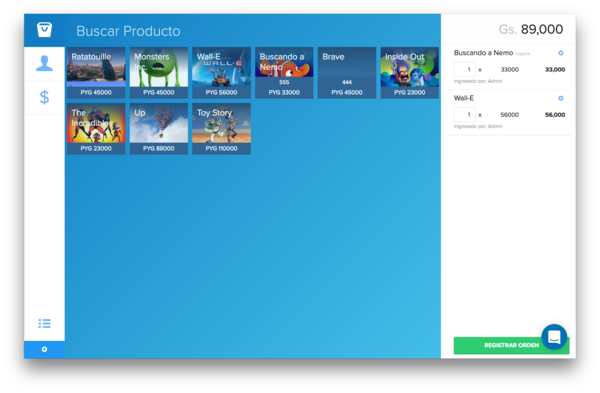Select the Toy Story product tile

[222, 129]
